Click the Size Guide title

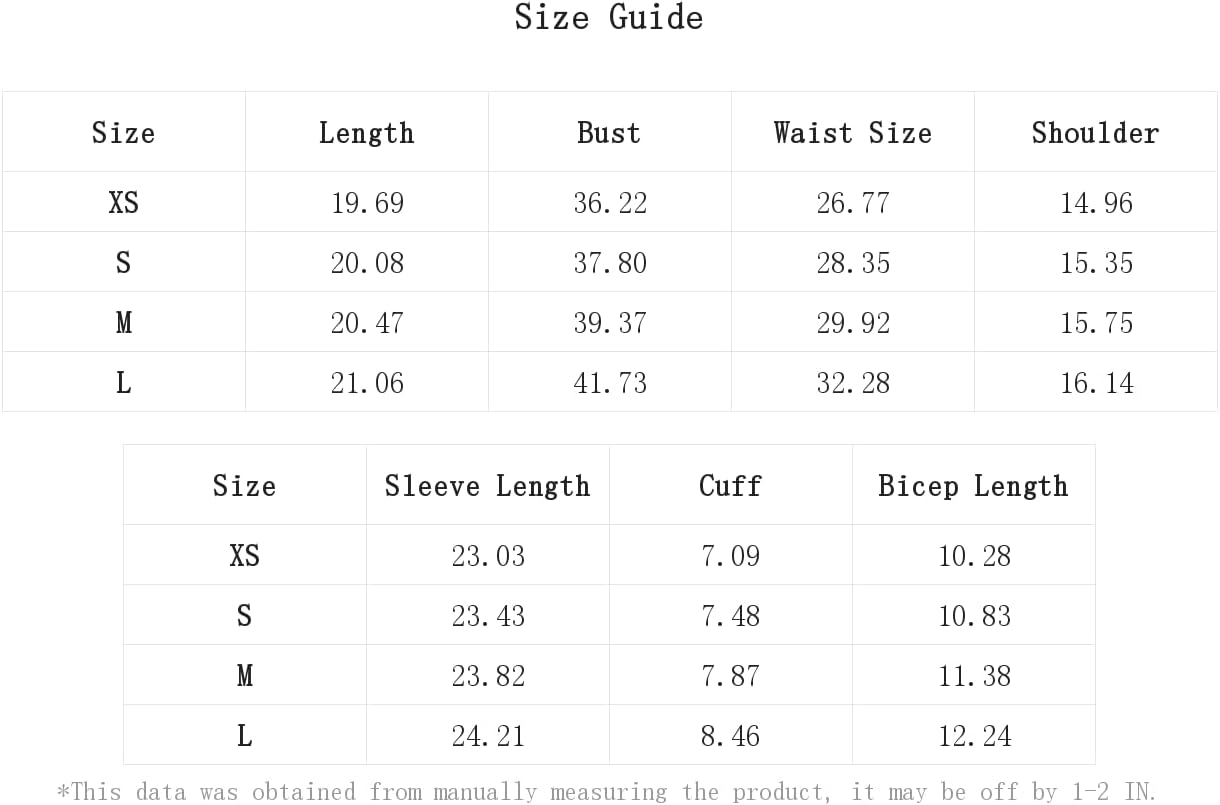click(x=609, y=17)
